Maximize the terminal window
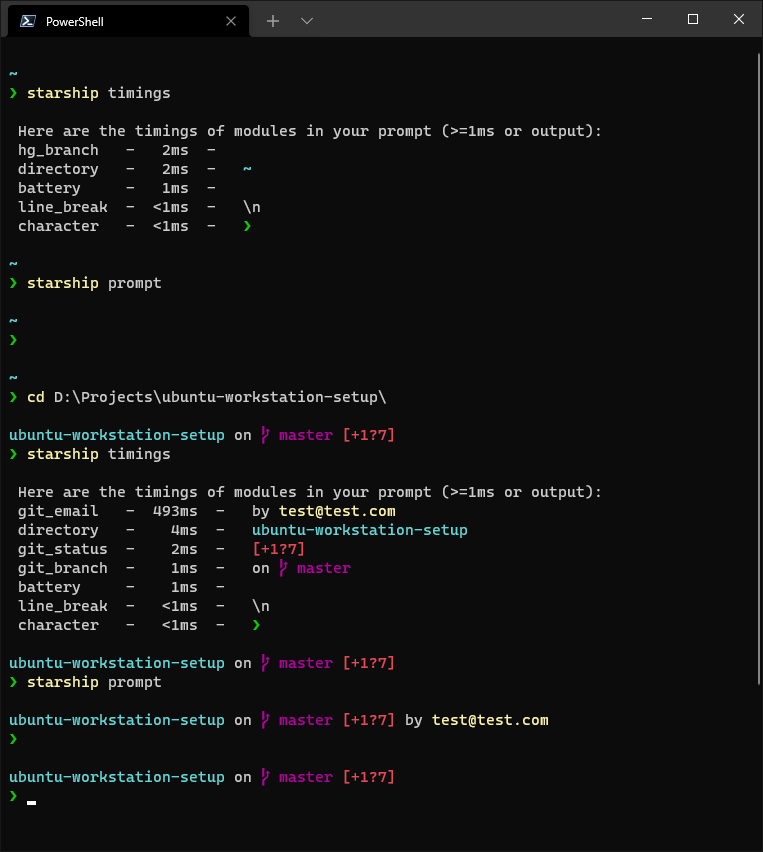 693,19
